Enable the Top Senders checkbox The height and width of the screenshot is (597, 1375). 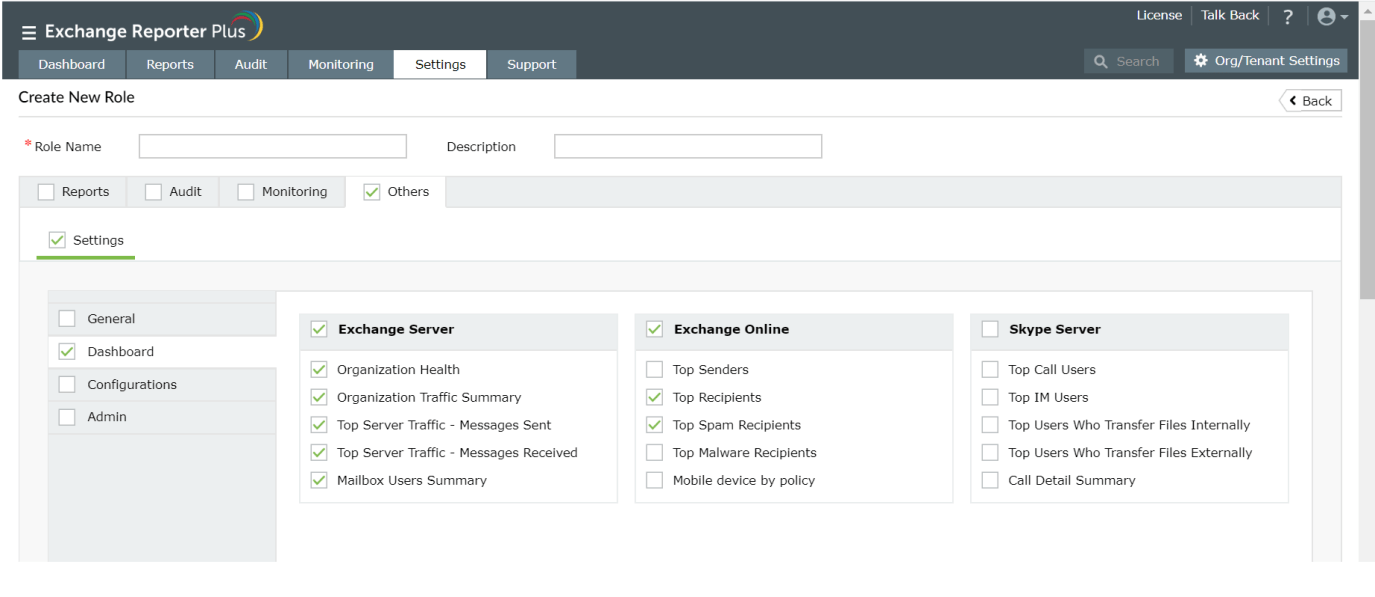[x=655, y=370]
